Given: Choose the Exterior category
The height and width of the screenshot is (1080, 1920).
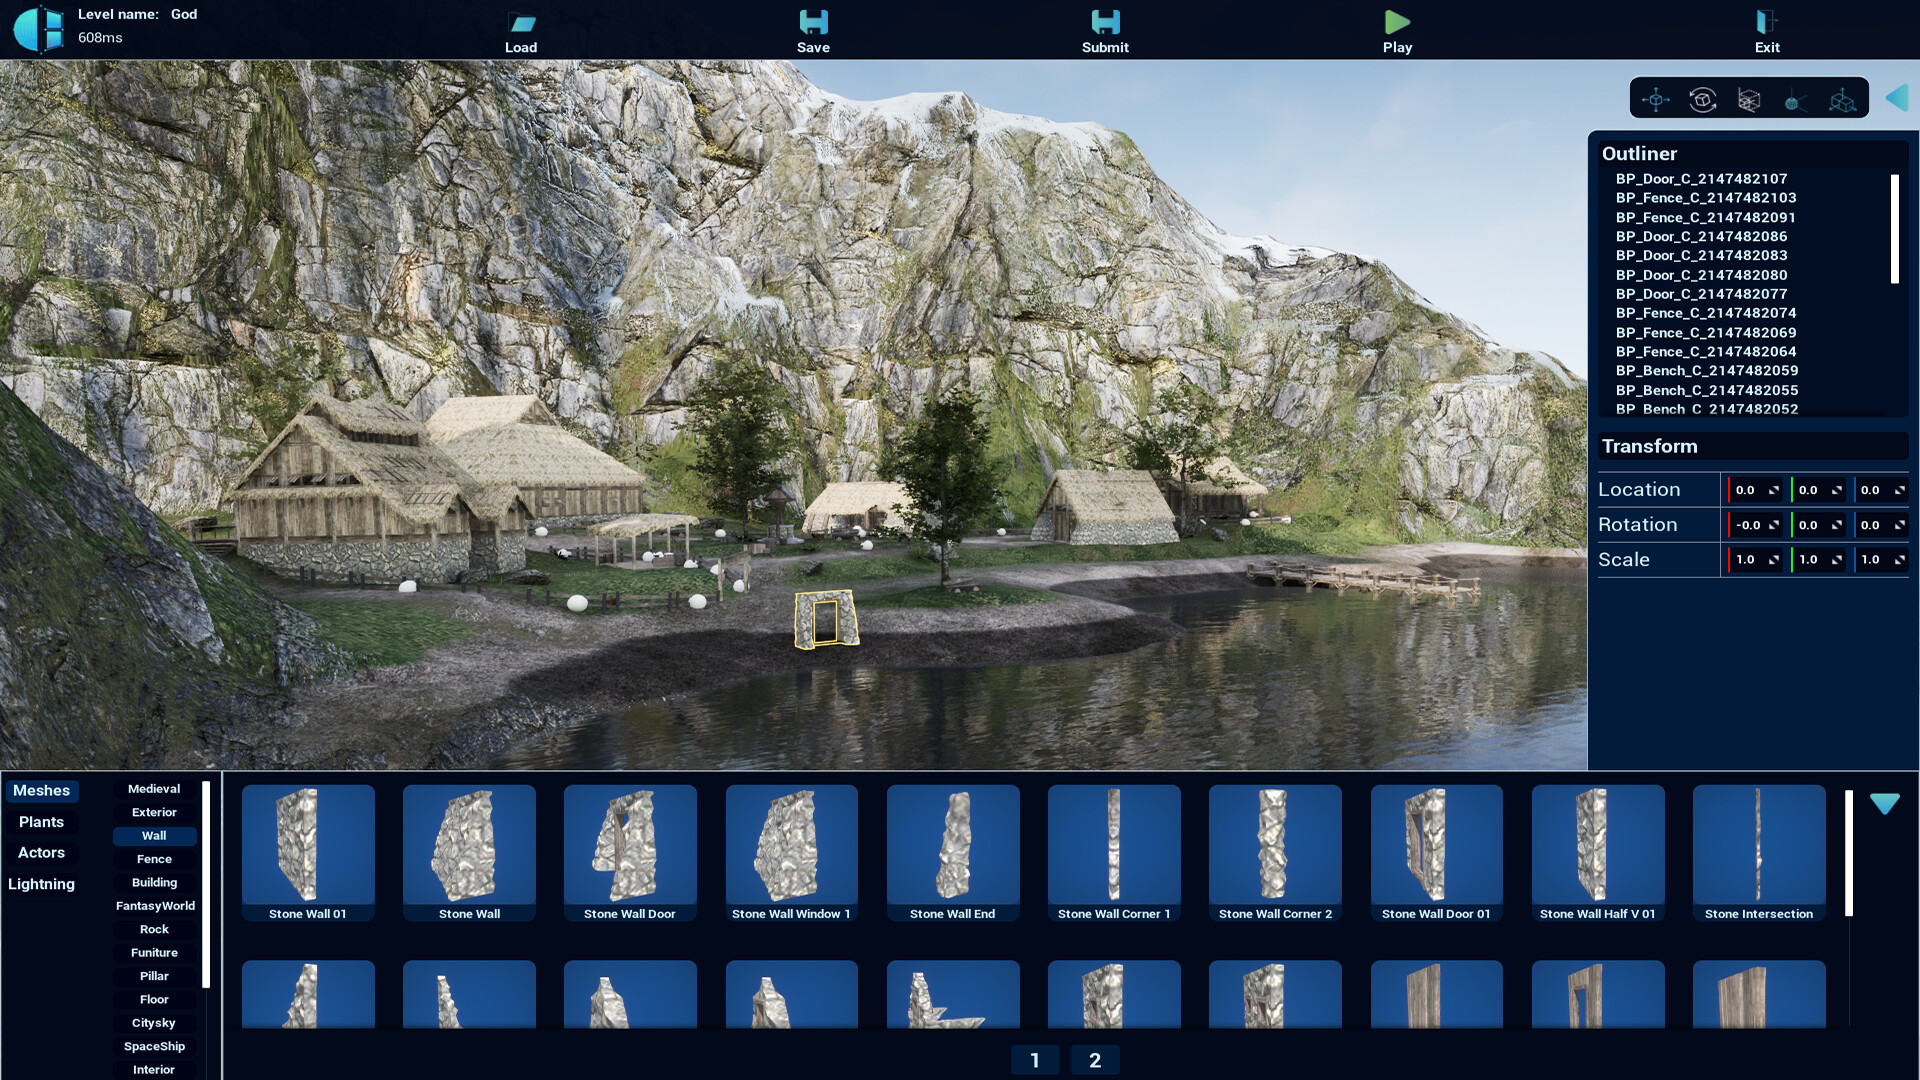Looking at the screenshot, I should pyautogui.click(x=154, y=812).
